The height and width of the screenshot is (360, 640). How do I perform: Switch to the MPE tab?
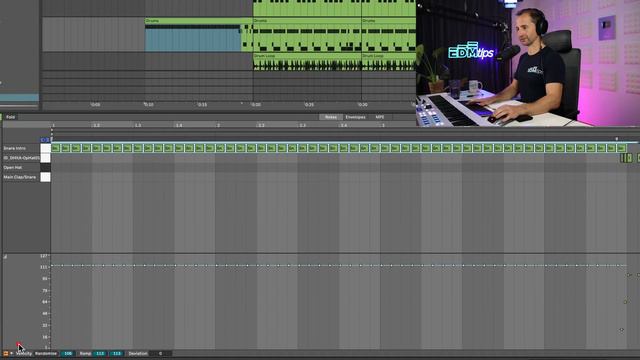pyautogui.click(x=380, y=117)
